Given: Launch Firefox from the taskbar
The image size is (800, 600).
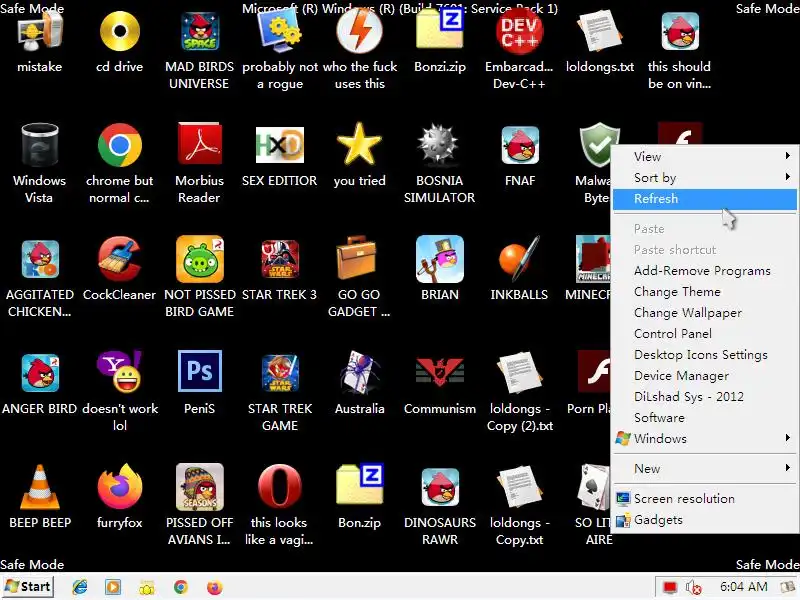Looking at the screenshot, I should pyautogui.click(x=214, y=587).
